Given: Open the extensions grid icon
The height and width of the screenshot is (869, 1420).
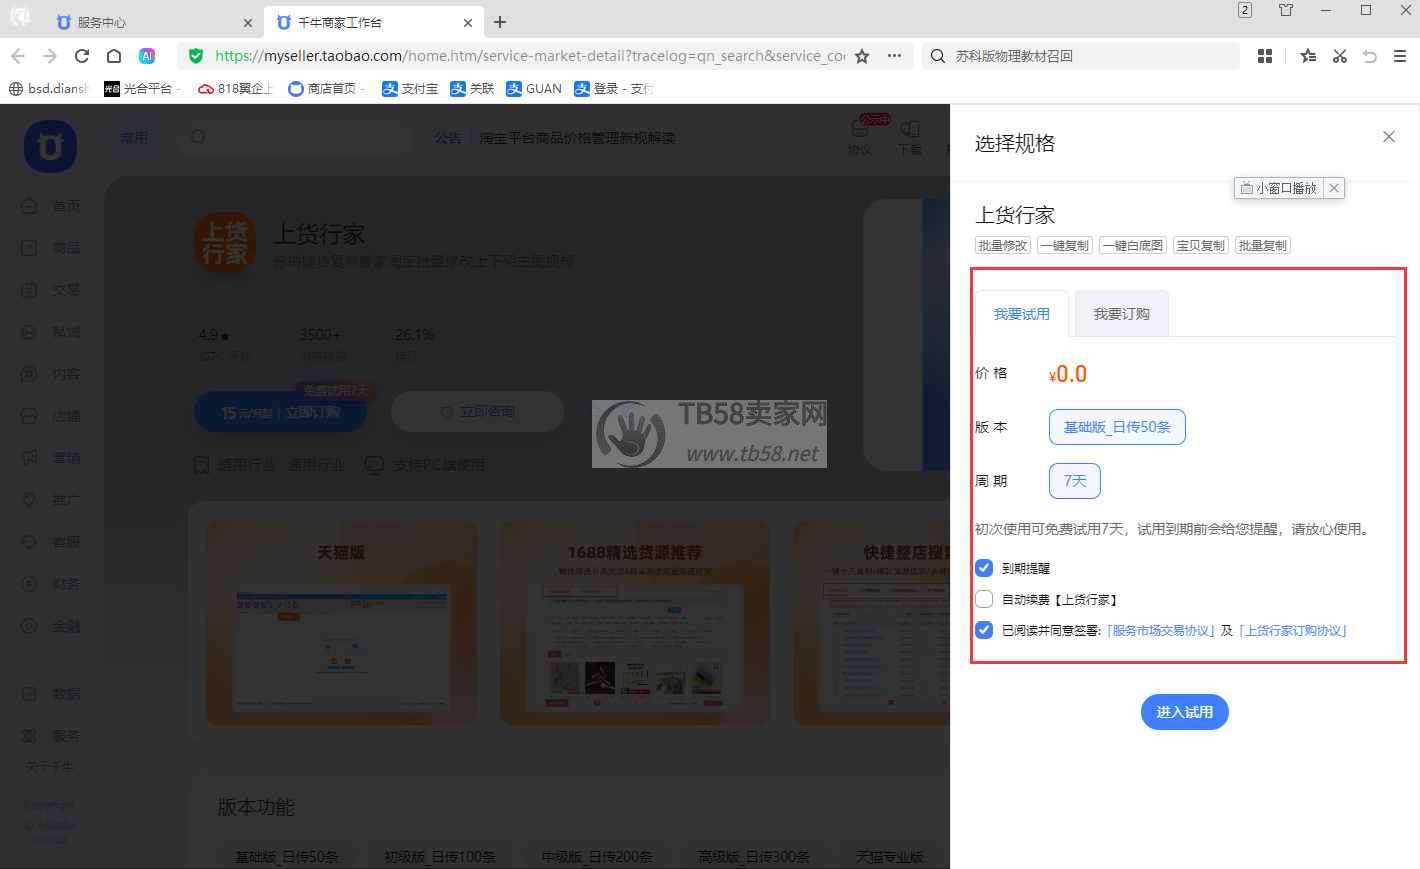Looking at the screenshot, I should (x=1265, y=56).
